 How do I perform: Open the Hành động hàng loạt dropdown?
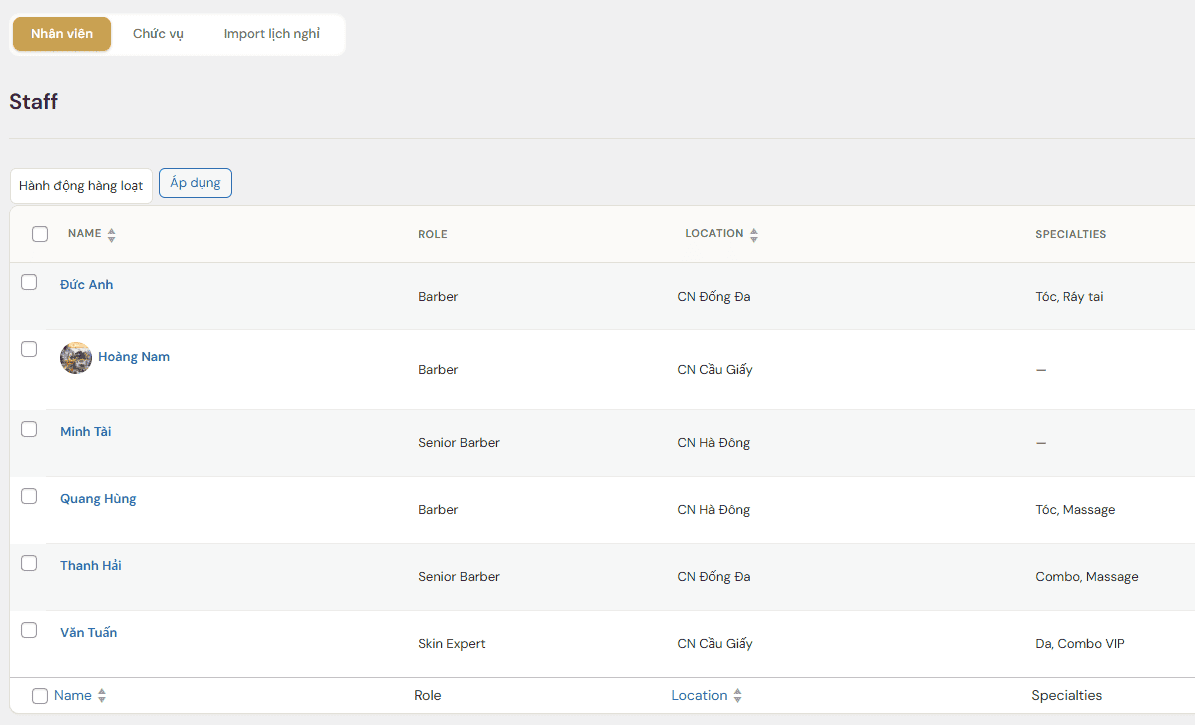(81, 186)
